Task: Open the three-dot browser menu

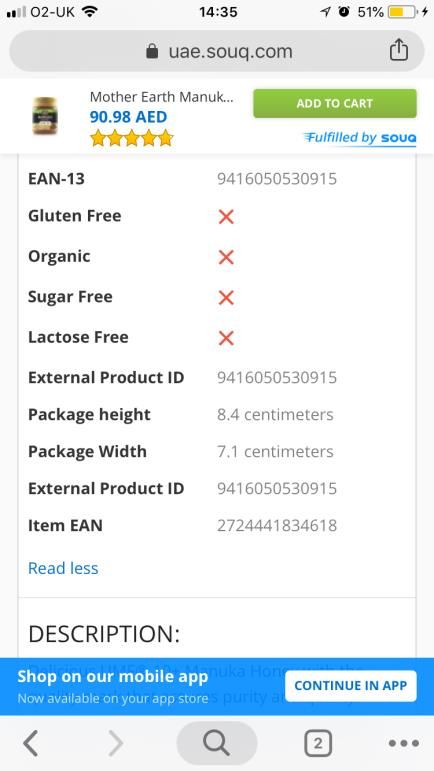Action: pos(404,743)
